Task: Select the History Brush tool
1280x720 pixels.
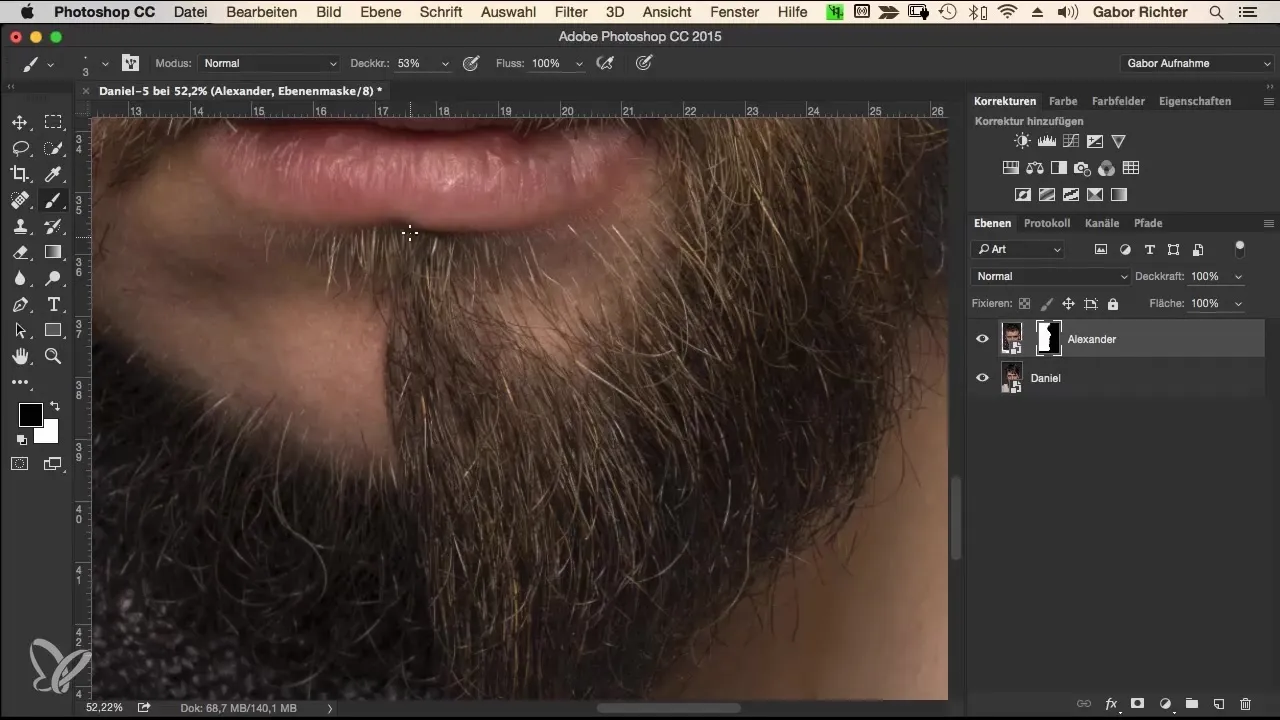Action: pyautogui.click(x=53, y=226)
